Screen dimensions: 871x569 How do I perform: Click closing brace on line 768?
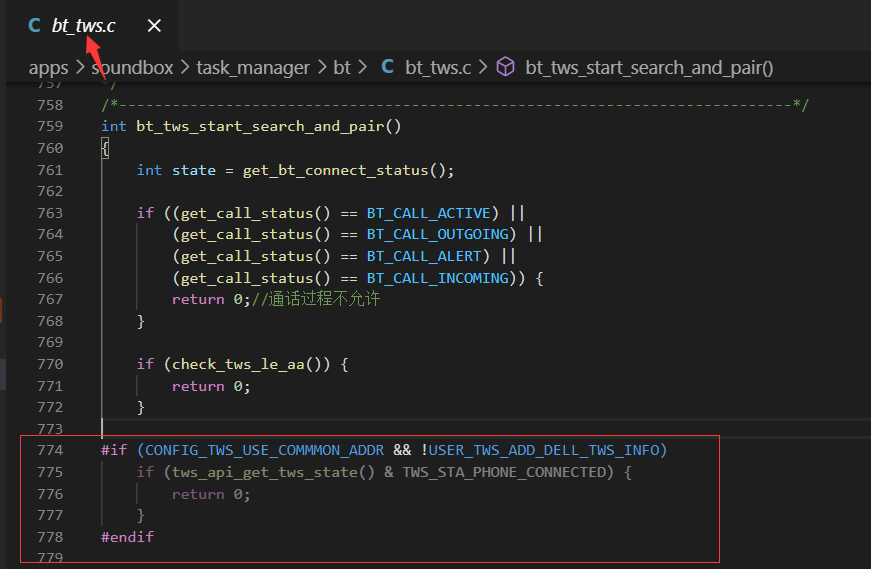(x=141, y=321)
